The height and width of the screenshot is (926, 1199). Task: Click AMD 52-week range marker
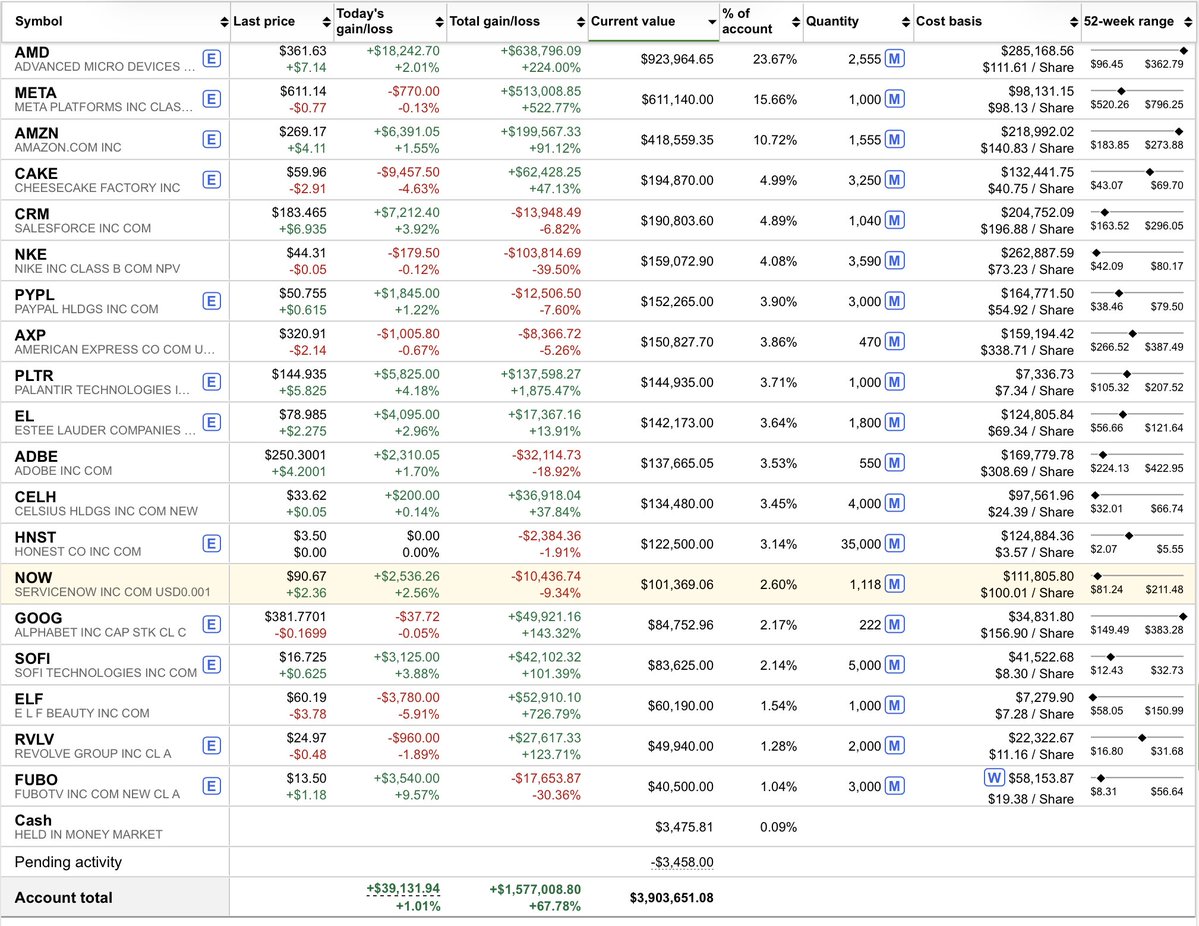click(x=1184, y=50)
